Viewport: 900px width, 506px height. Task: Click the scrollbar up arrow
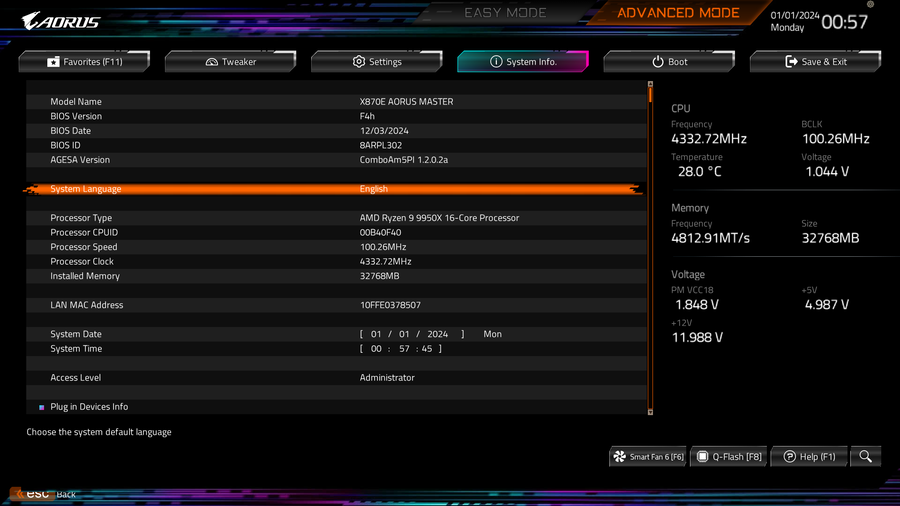coord(650,84)
